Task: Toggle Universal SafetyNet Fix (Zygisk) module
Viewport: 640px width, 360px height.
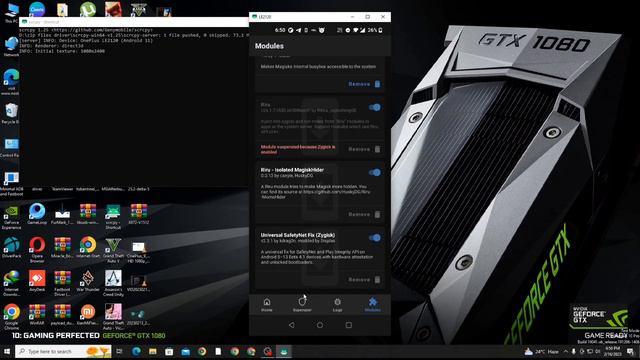Action: pyautogui.click(x=375, y=238)
